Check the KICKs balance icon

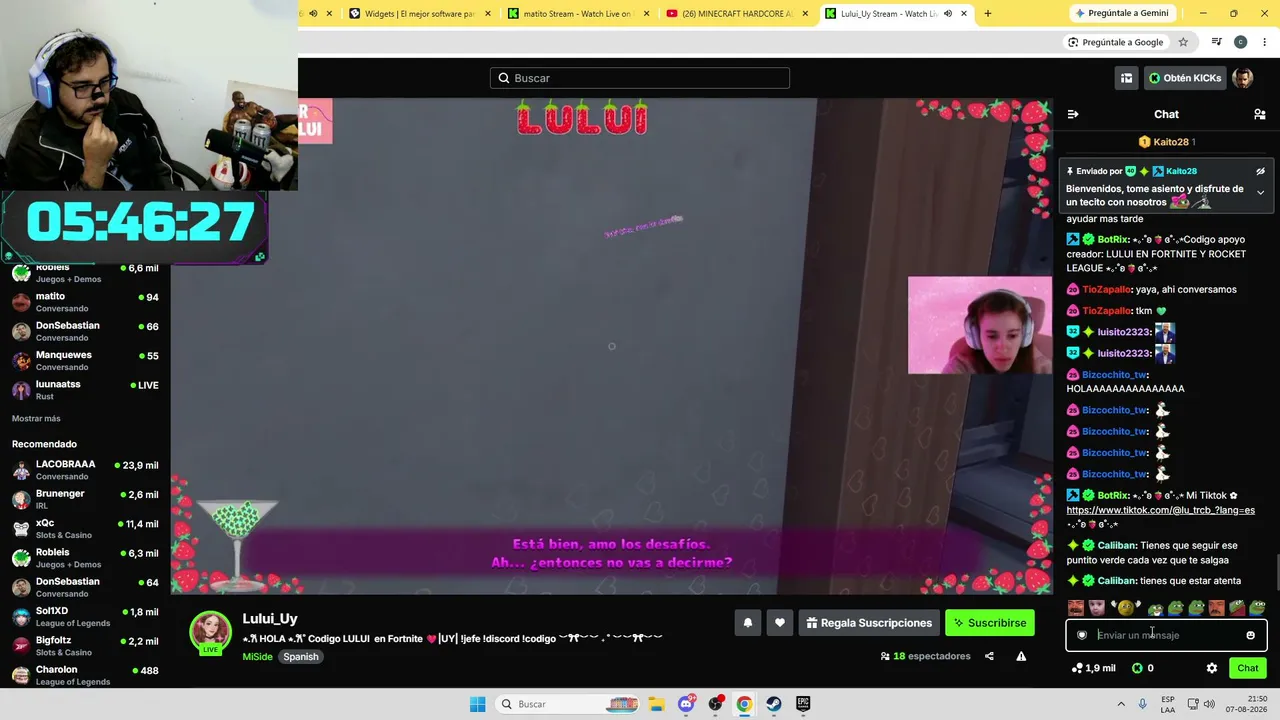1137,668
